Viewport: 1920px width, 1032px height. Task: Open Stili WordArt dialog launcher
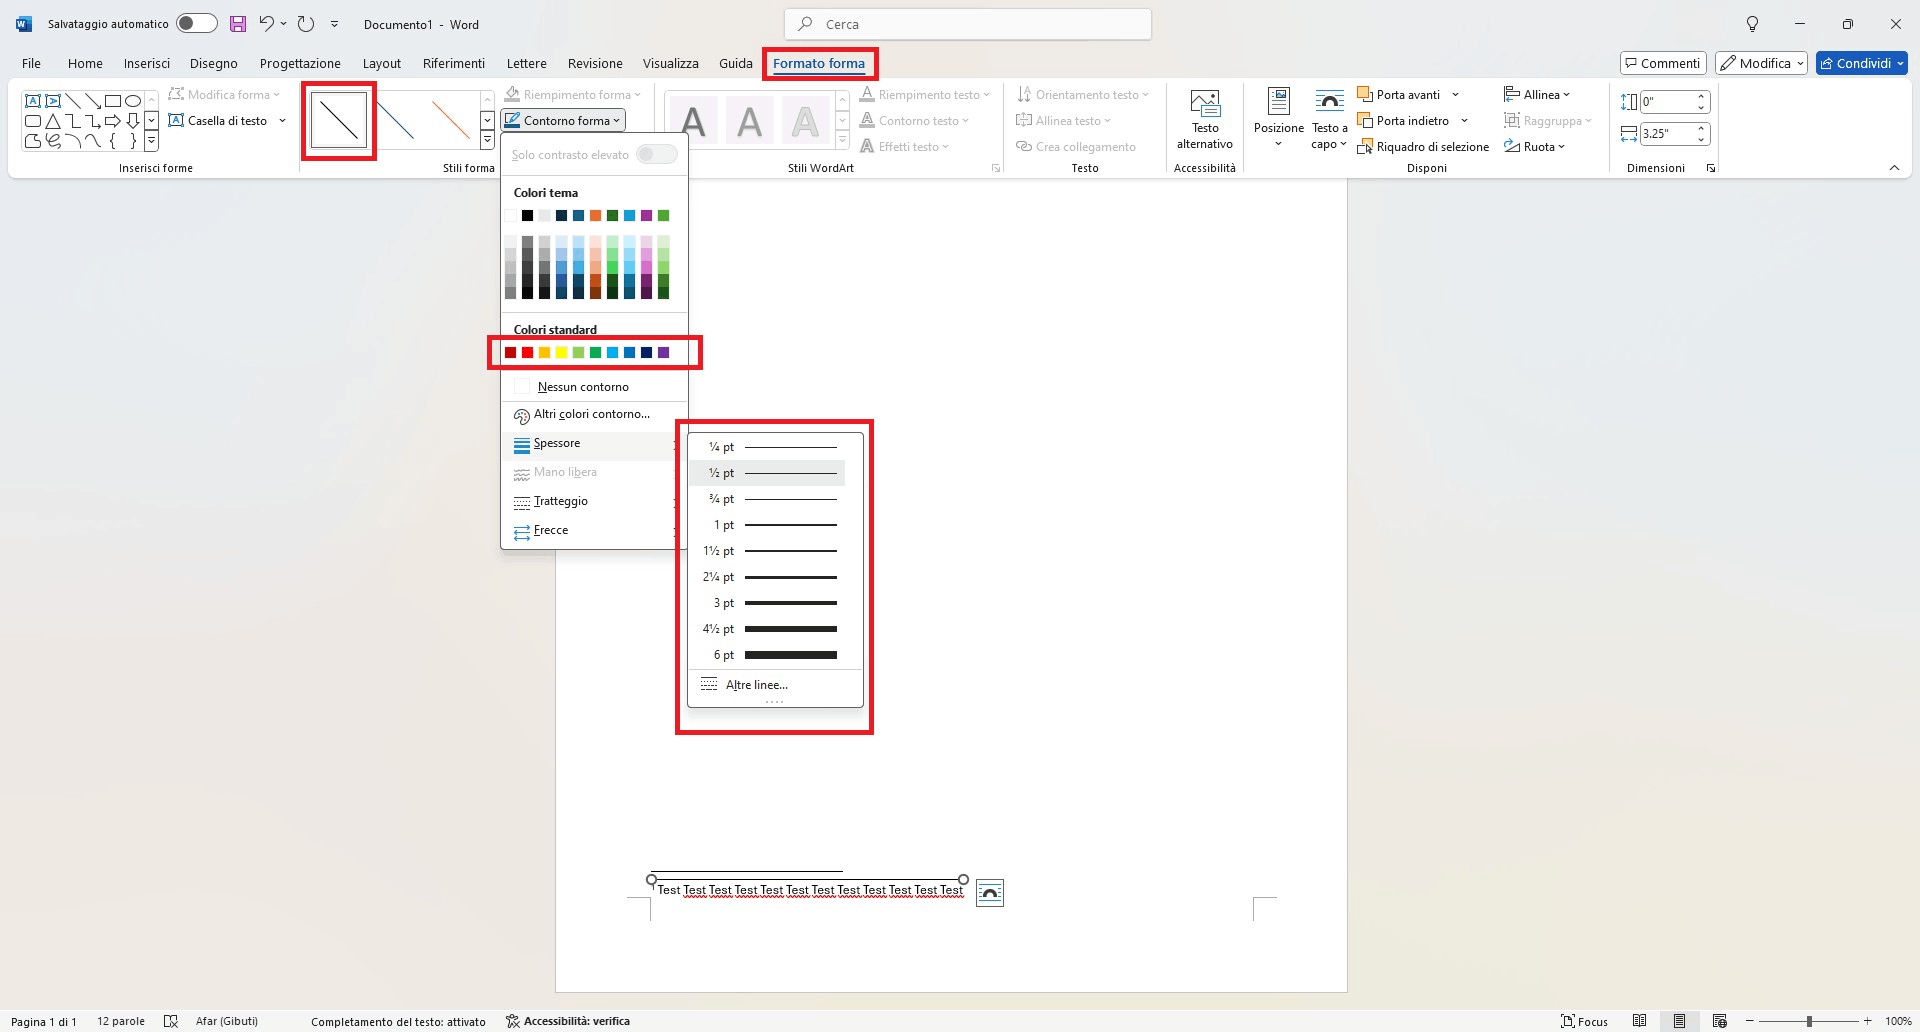coord(996,168)
